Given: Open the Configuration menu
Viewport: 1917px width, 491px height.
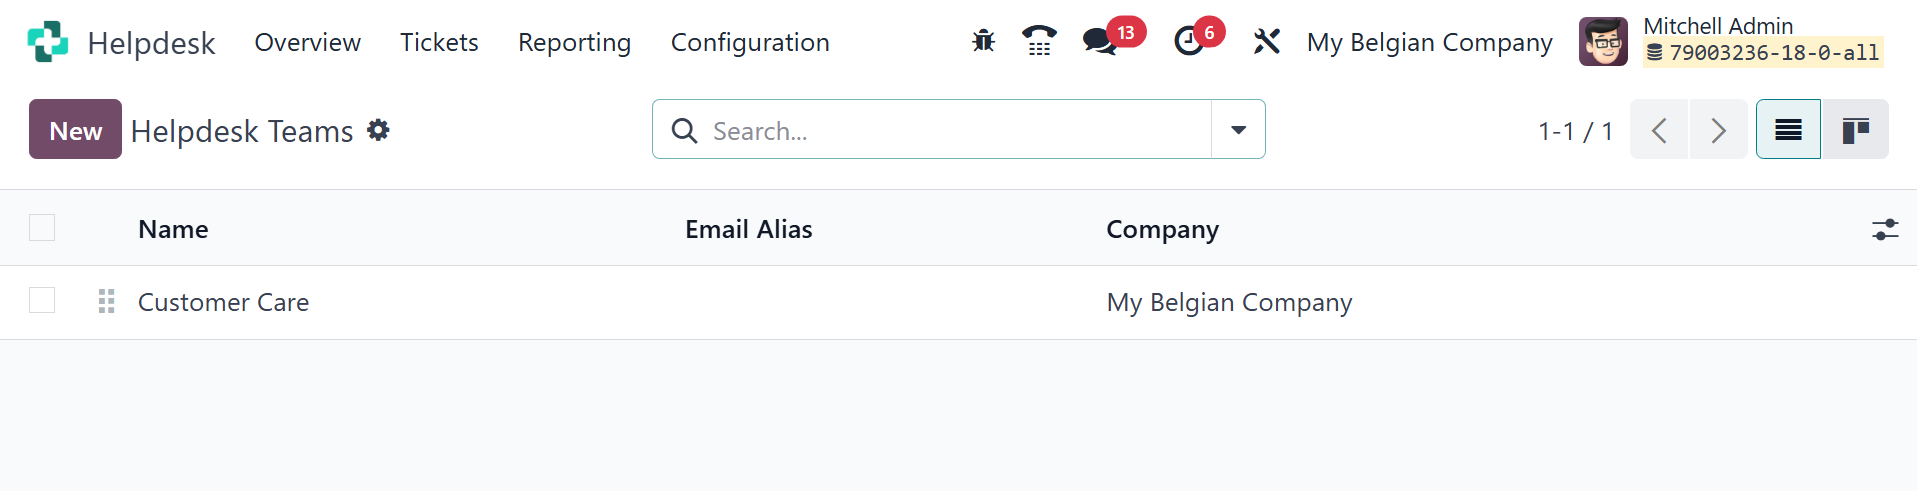Looking at the screenshot, I should click(x=750, y=43).
